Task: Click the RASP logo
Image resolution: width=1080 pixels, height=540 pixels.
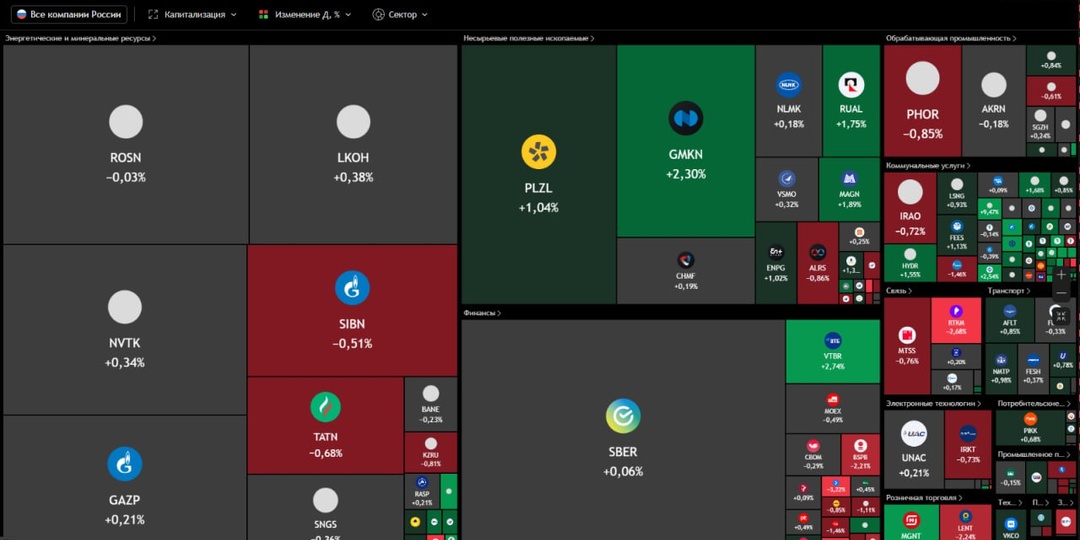Action: [x=422, y=483]
